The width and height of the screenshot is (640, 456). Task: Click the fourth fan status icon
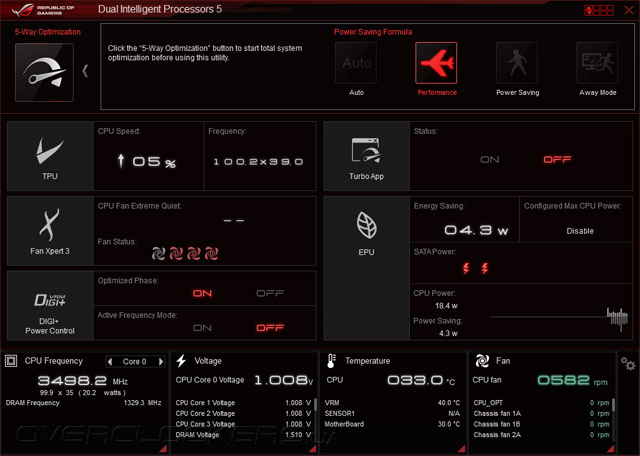pyautogui.click(x=211, y=254)
